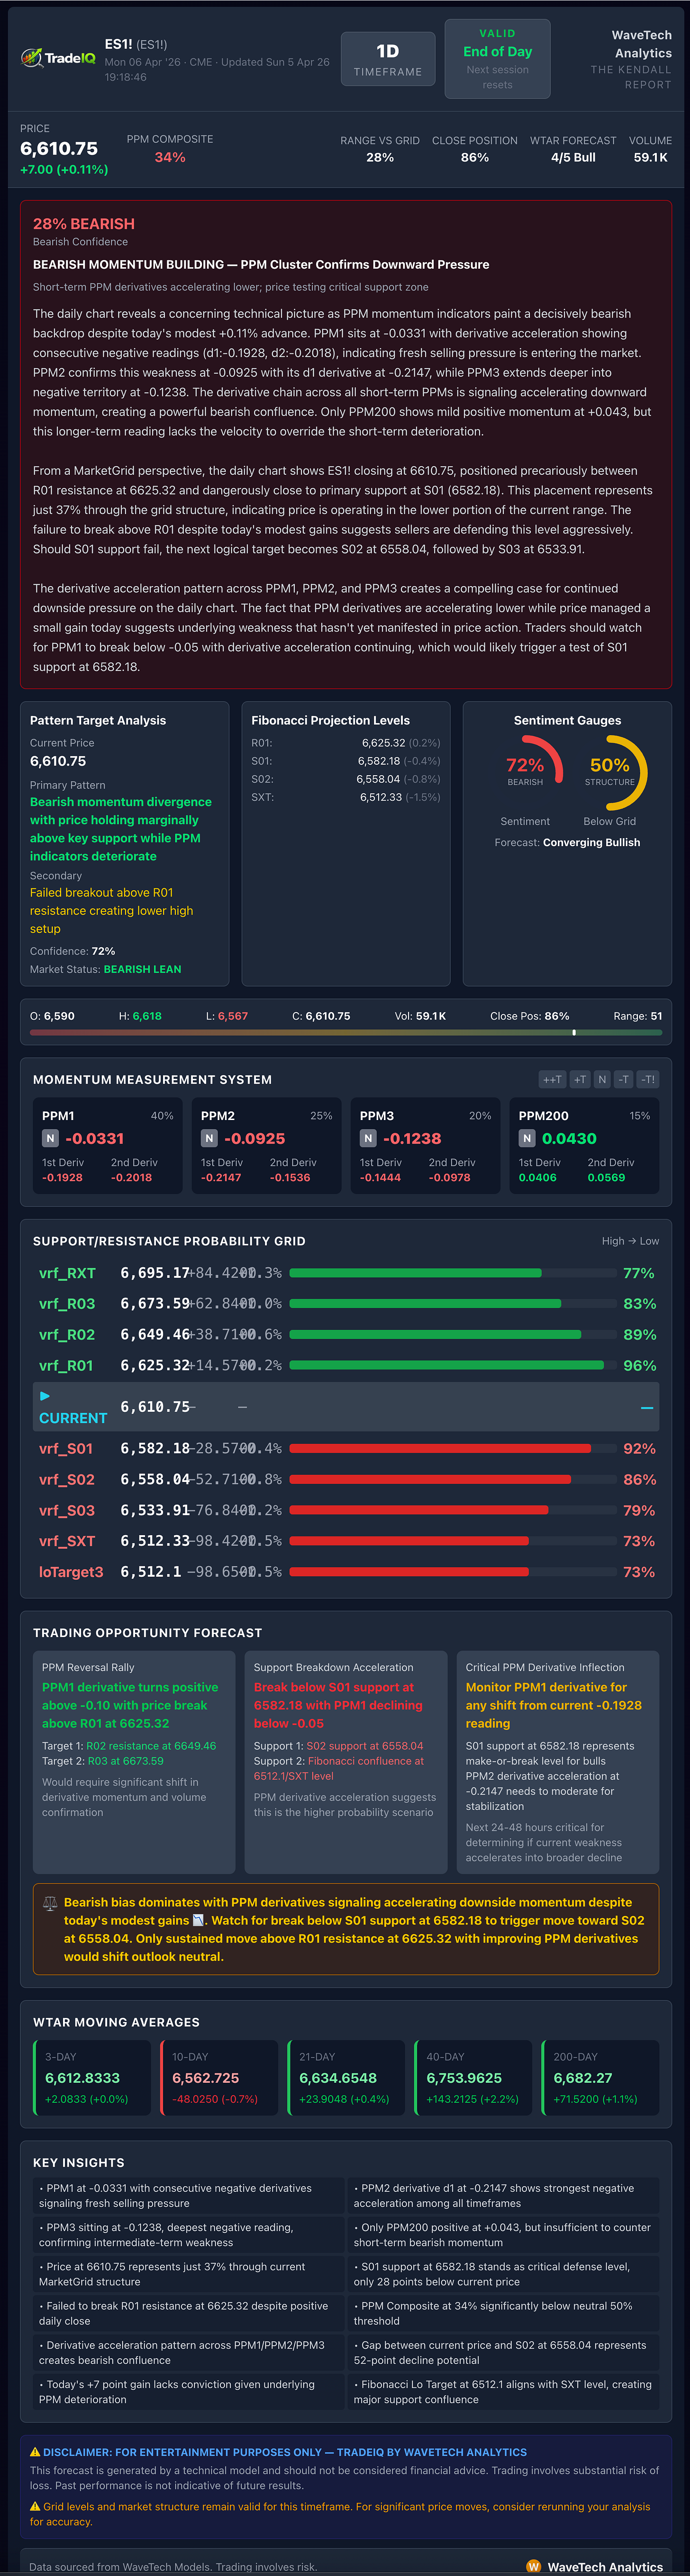Click the CURRENT row label
The image size is (690, 2576).
click(x=73, y=1418)
